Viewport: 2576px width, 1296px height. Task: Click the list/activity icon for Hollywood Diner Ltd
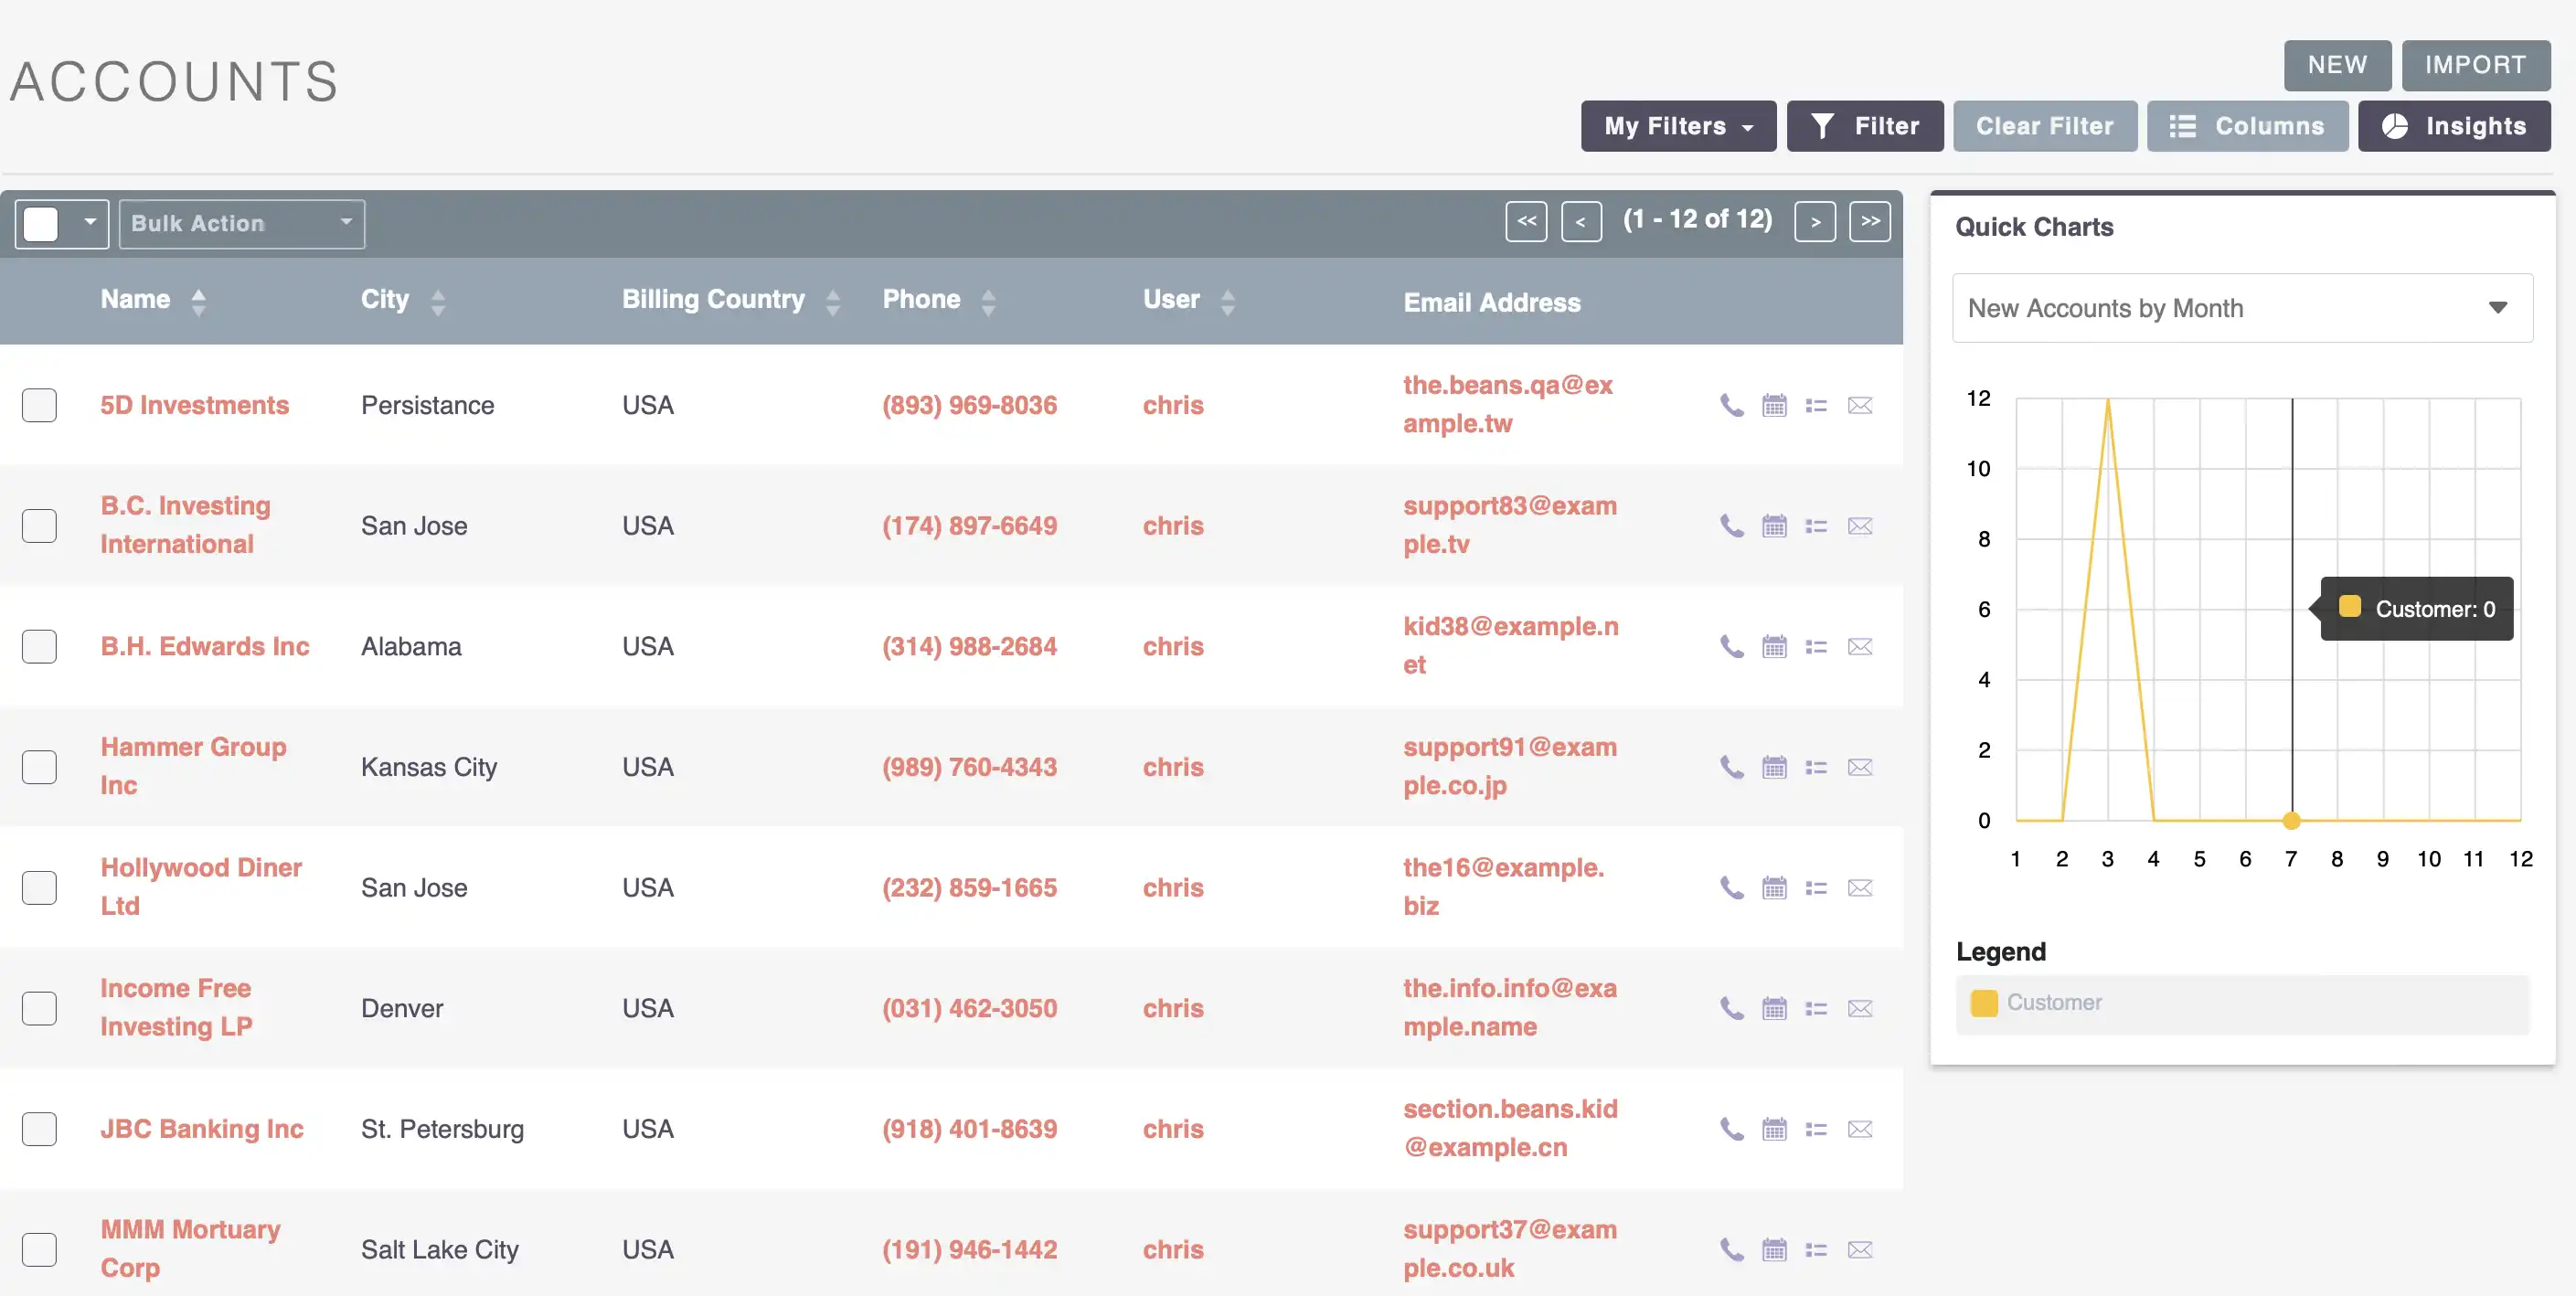click(1816, 887)
